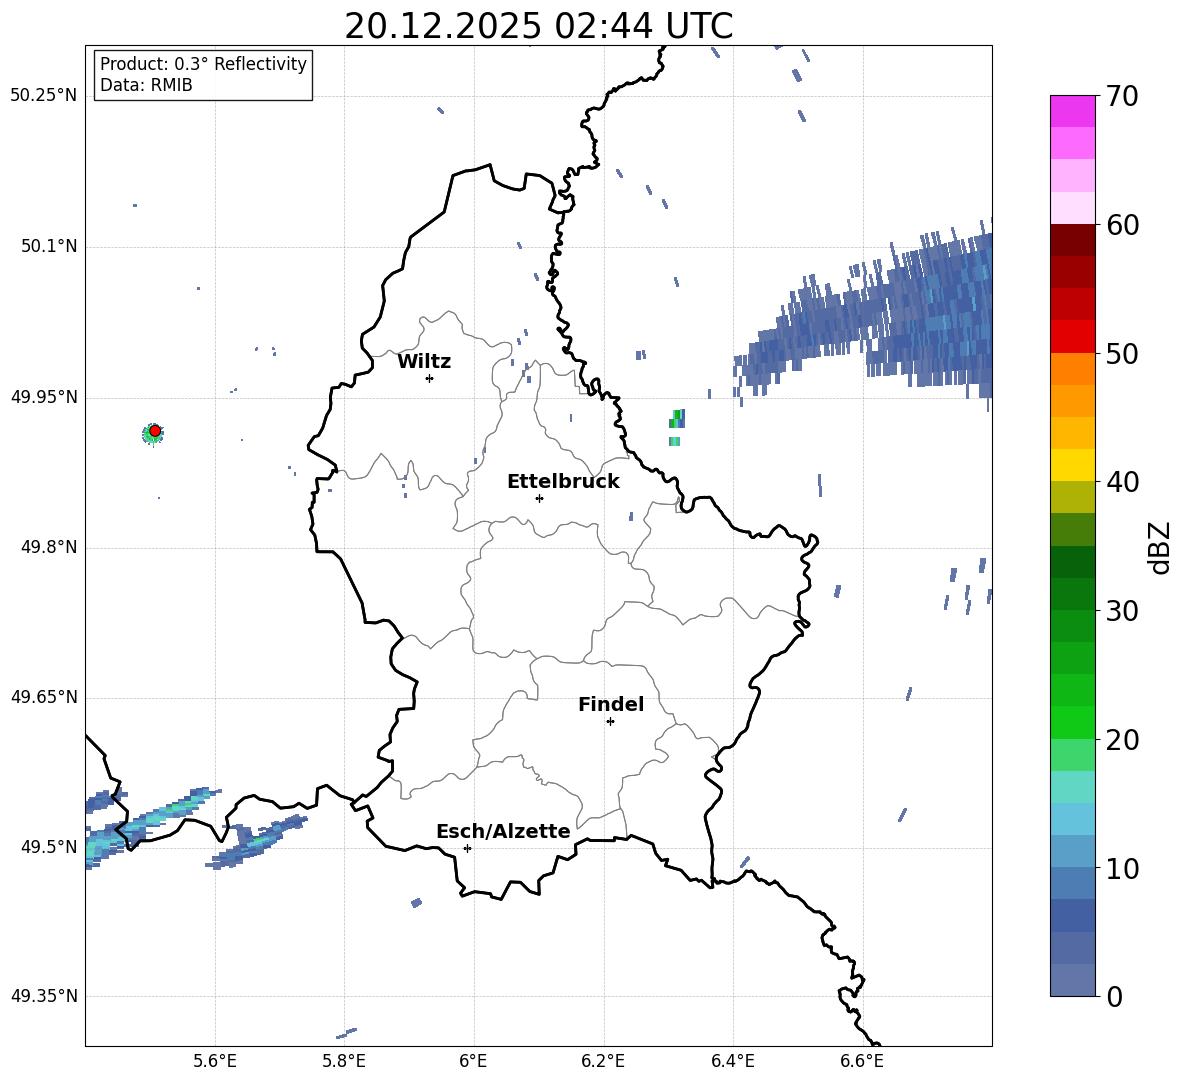The height and width of the screenshot is (1081, 1184).
Task: Click the 6.2°E longitude label
Action: 603,1061
